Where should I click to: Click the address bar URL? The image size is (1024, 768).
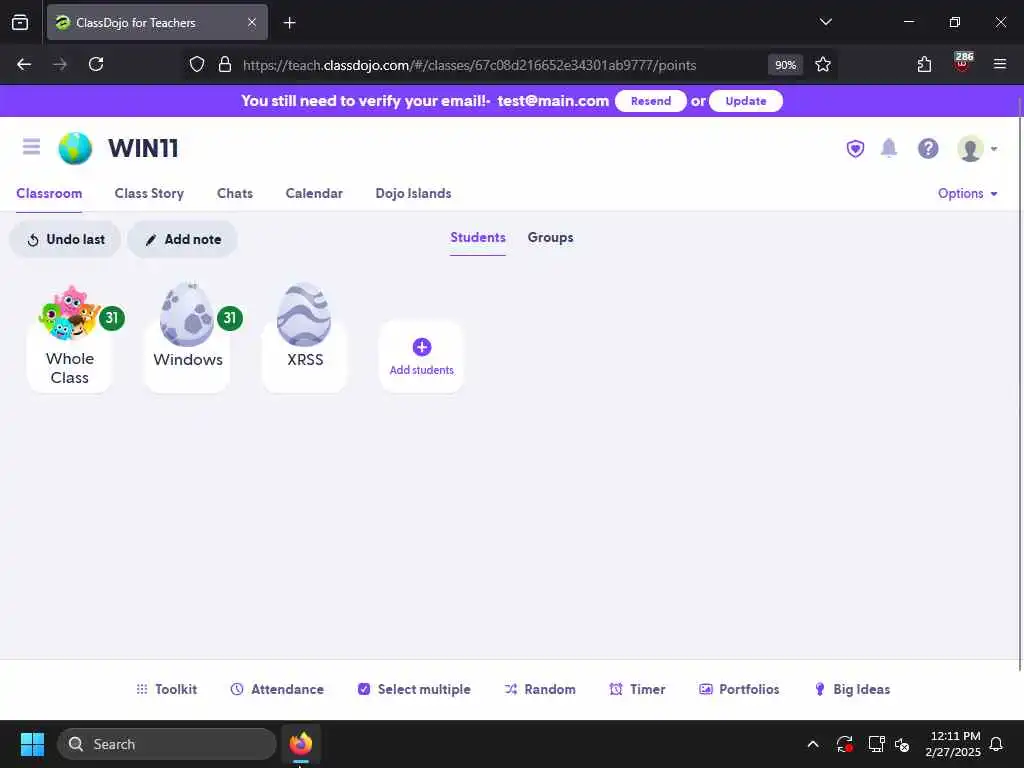[x=469, y=65]
